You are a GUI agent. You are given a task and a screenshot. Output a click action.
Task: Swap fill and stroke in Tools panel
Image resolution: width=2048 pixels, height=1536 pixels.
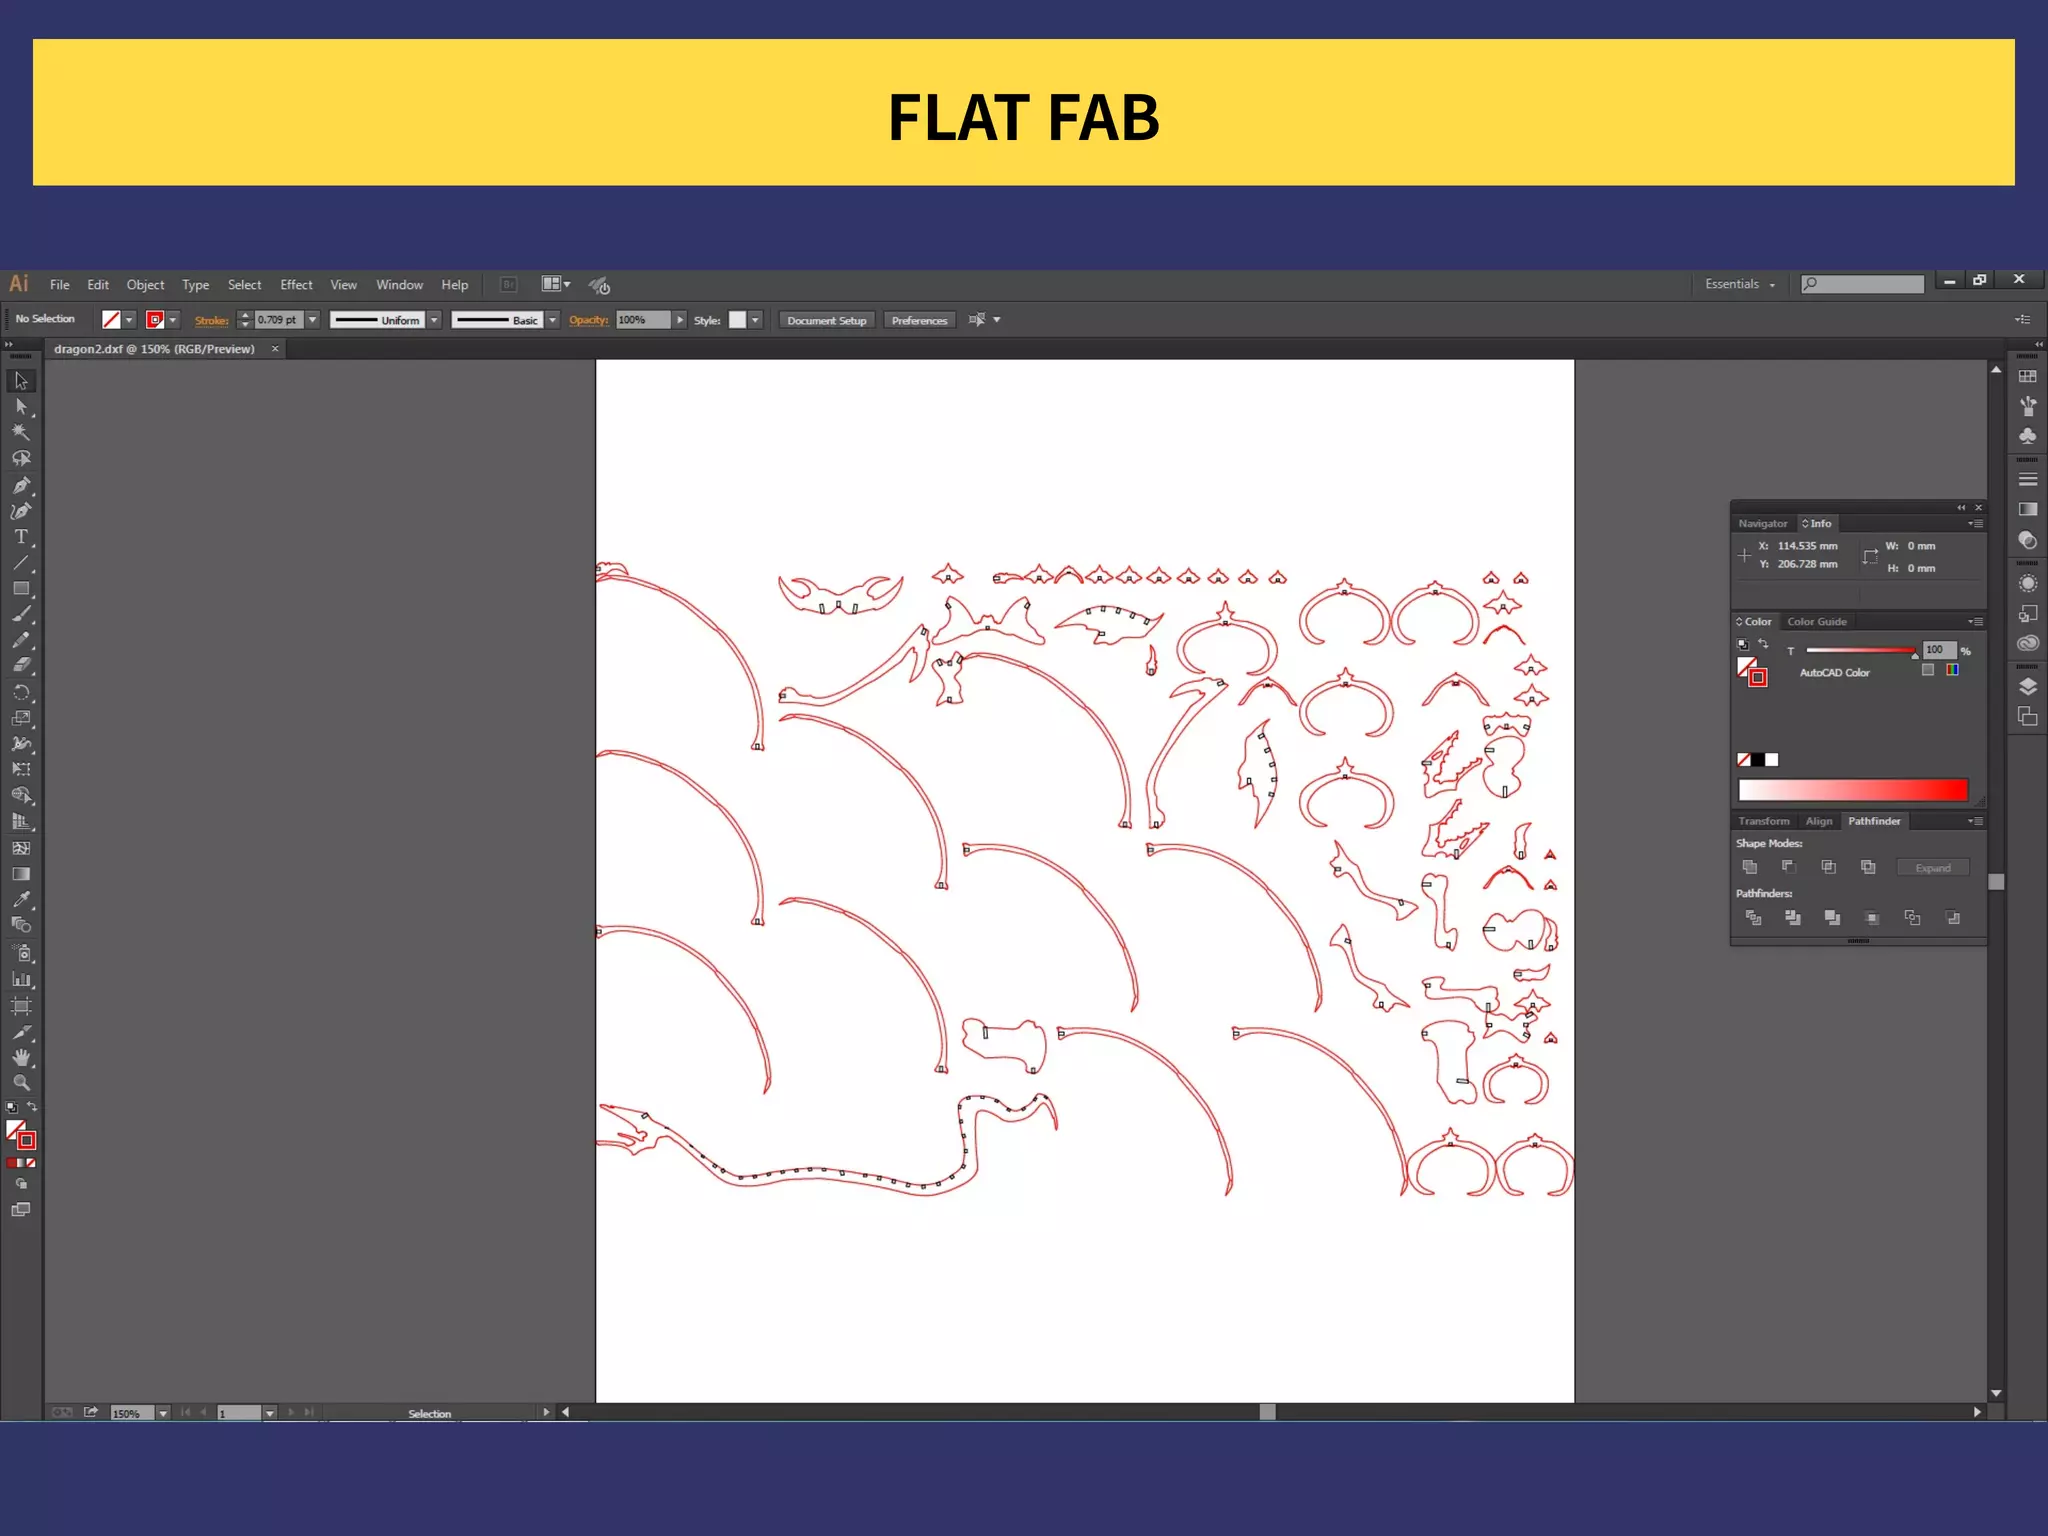pyautogui.click(x=32, y=1107)
